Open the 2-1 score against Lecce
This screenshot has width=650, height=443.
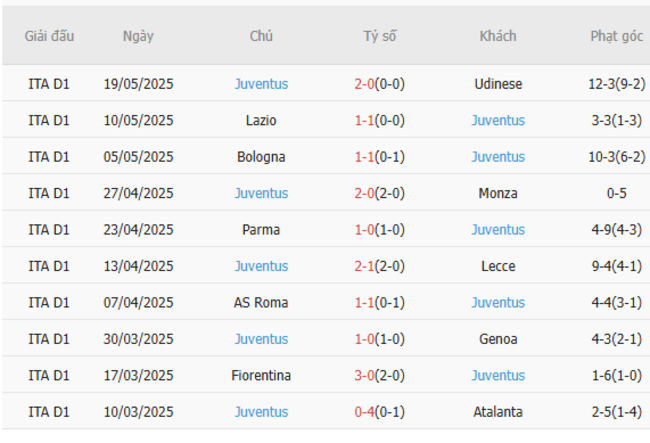[365, 266]
